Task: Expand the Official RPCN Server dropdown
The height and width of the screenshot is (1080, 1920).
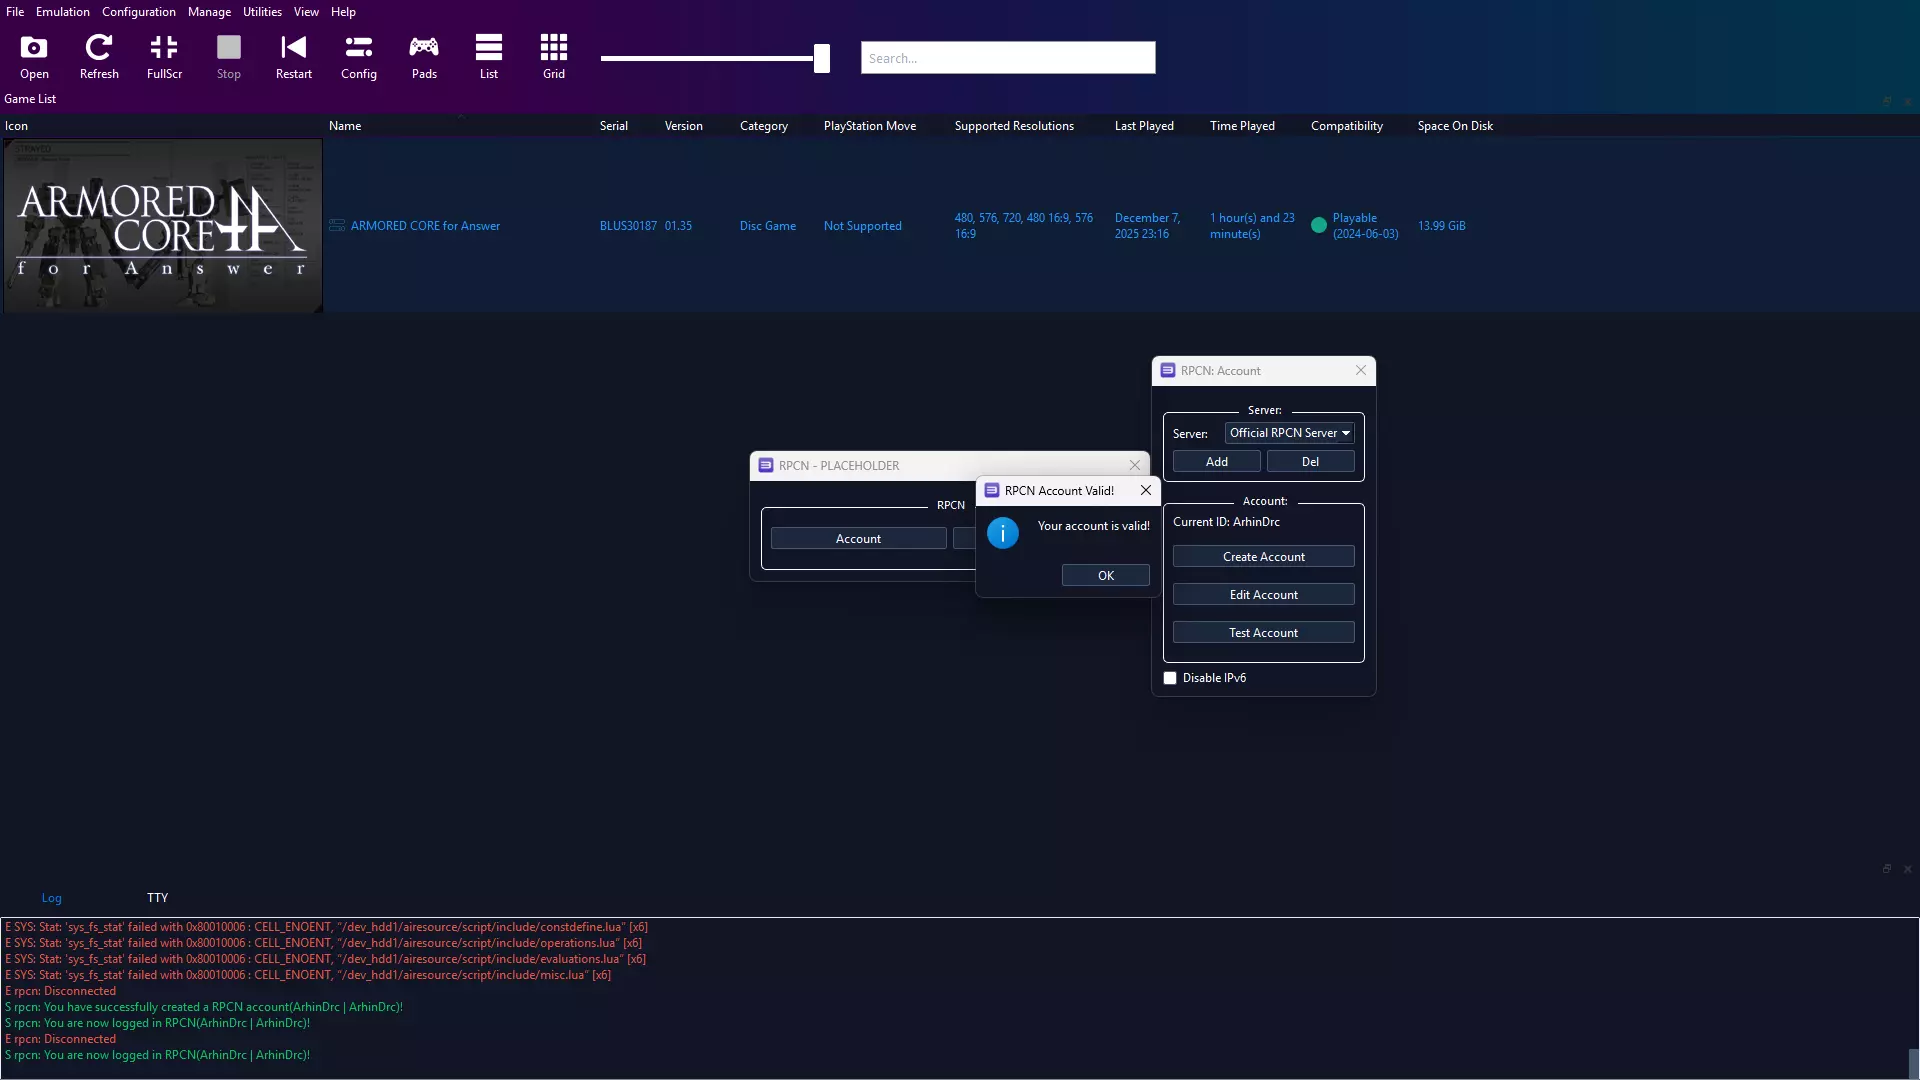Action: (x=1289, y=433)
